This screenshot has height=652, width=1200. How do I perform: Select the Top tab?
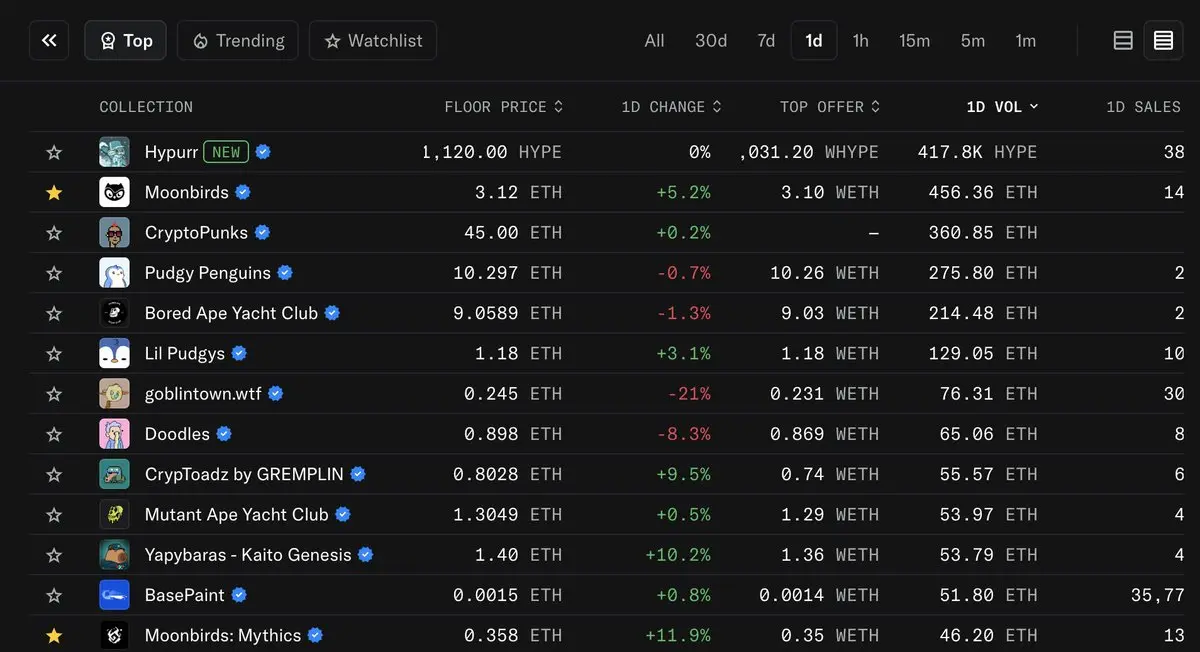(x=125, y=41)
